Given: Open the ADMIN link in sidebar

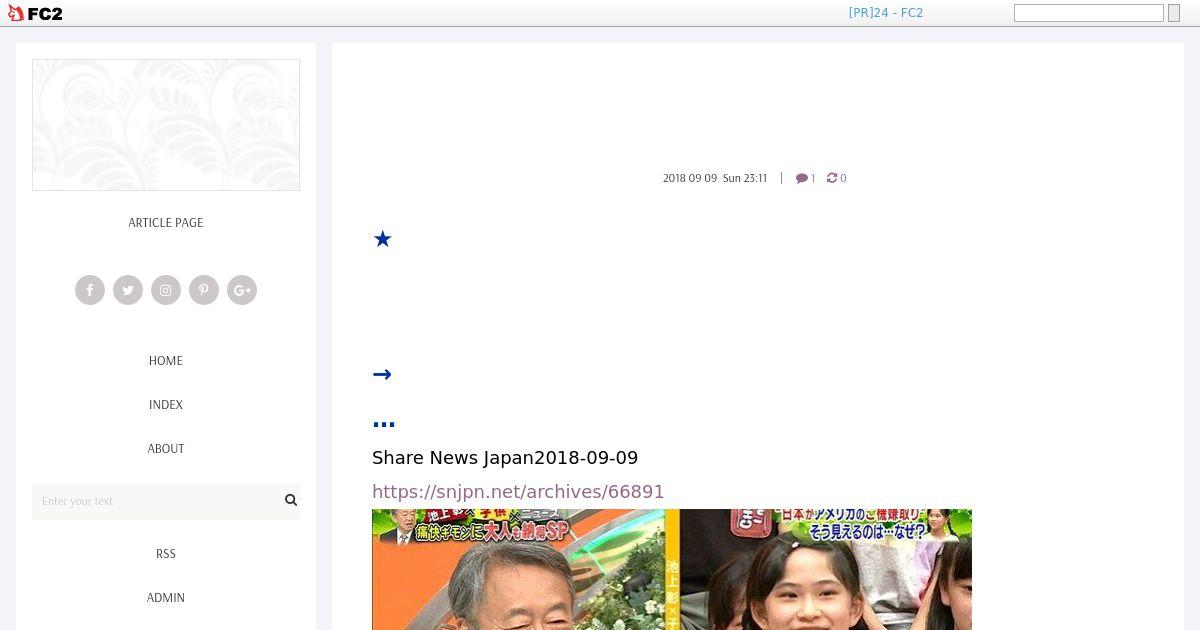Looking at the screenshot, I should click(x=166, y=598).
